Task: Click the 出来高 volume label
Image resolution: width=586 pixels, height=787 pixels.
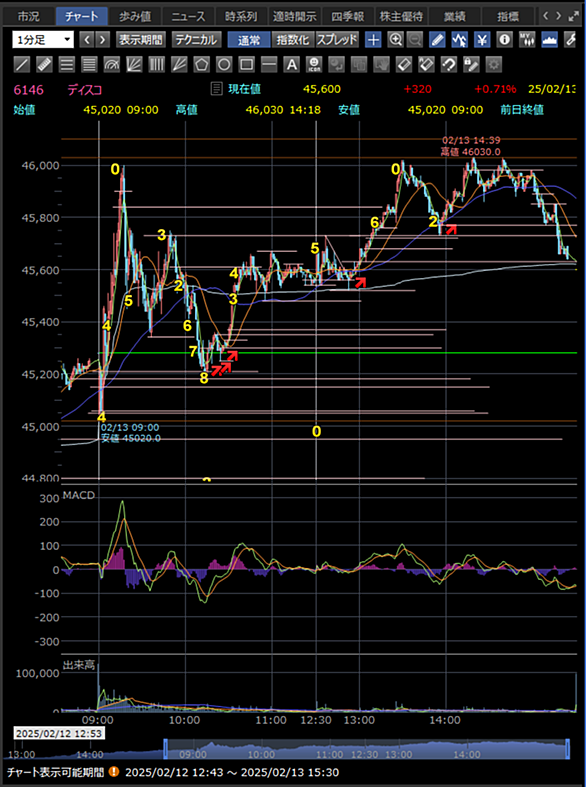Action: [78, 665]
